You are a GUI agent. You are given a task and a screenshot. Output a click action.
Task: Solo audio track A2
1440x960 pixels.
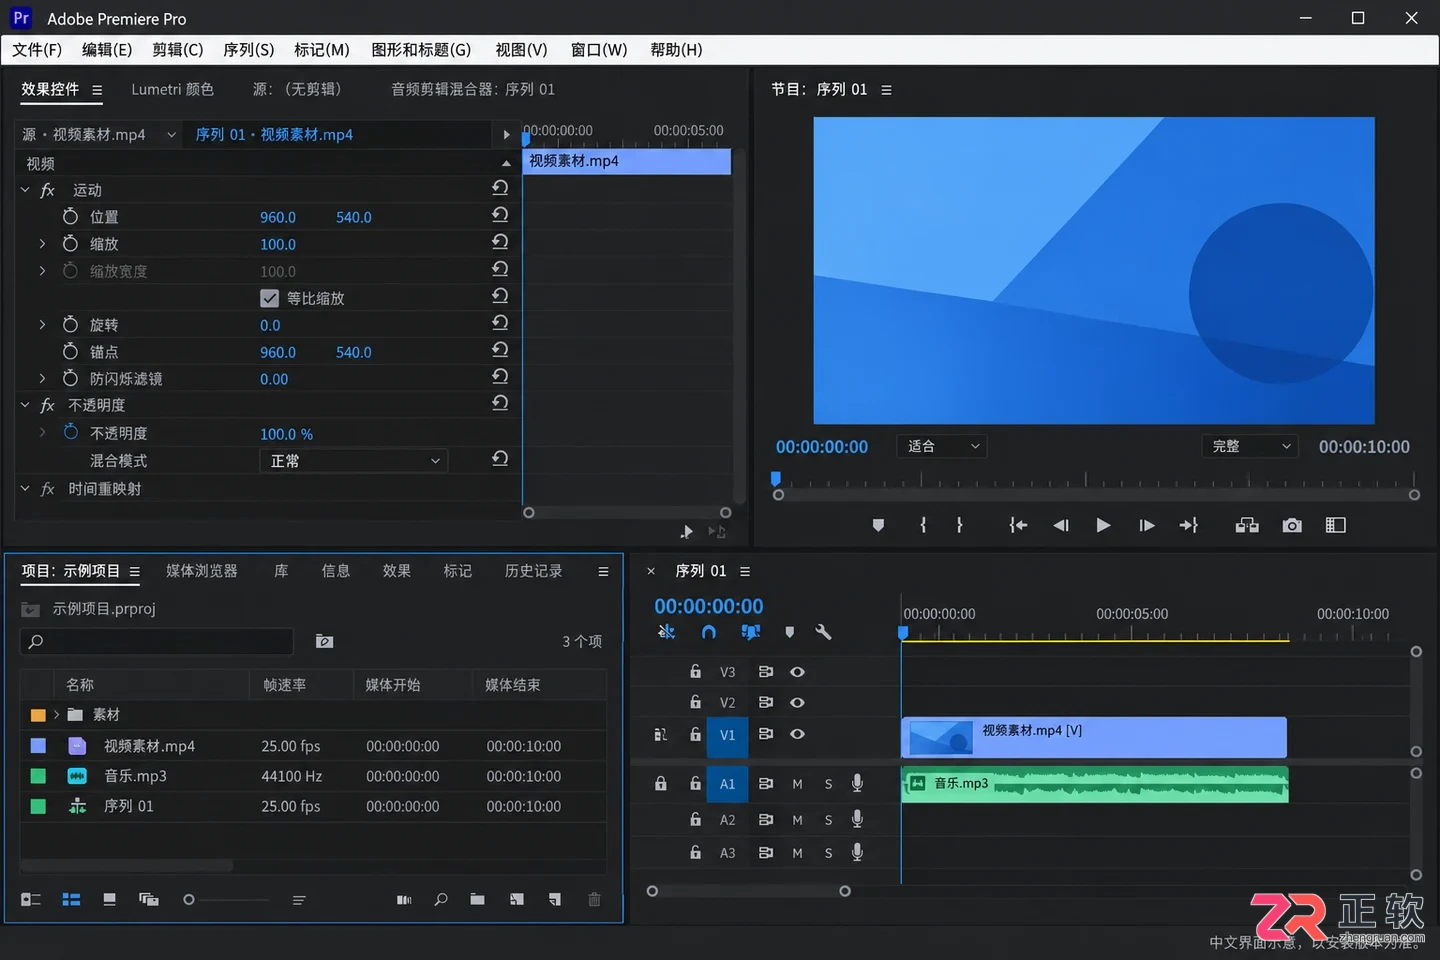pos(828,820)
